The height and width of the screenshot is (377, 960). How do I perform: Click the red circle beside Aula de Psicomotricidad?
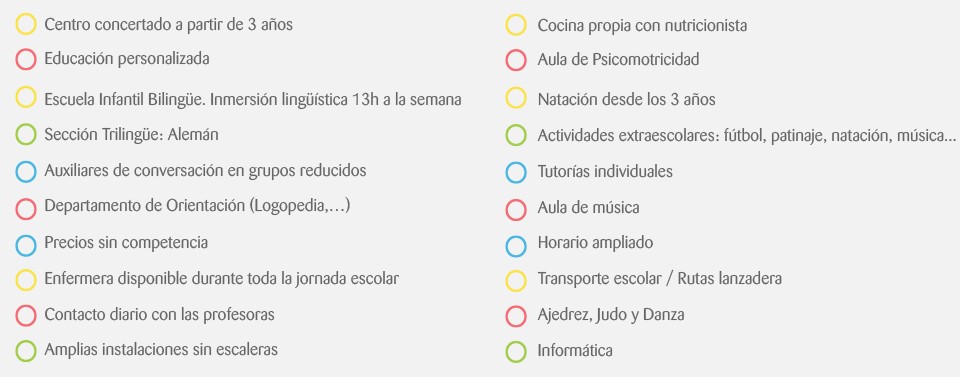[516, 60]
